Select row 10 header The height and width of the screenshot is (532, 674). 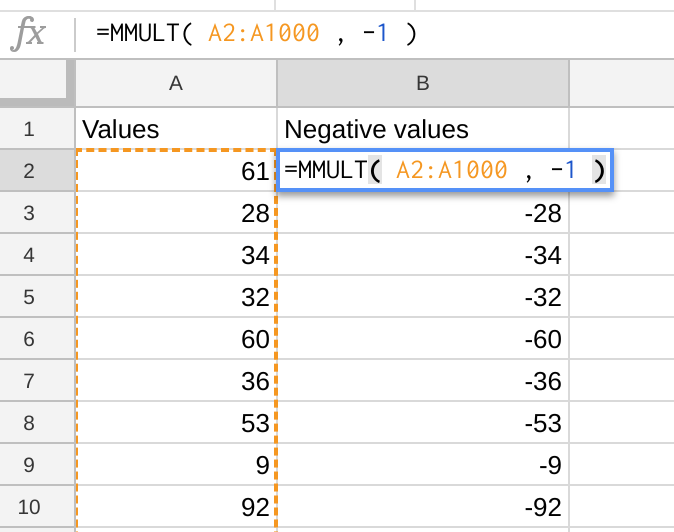click(37, 507)
